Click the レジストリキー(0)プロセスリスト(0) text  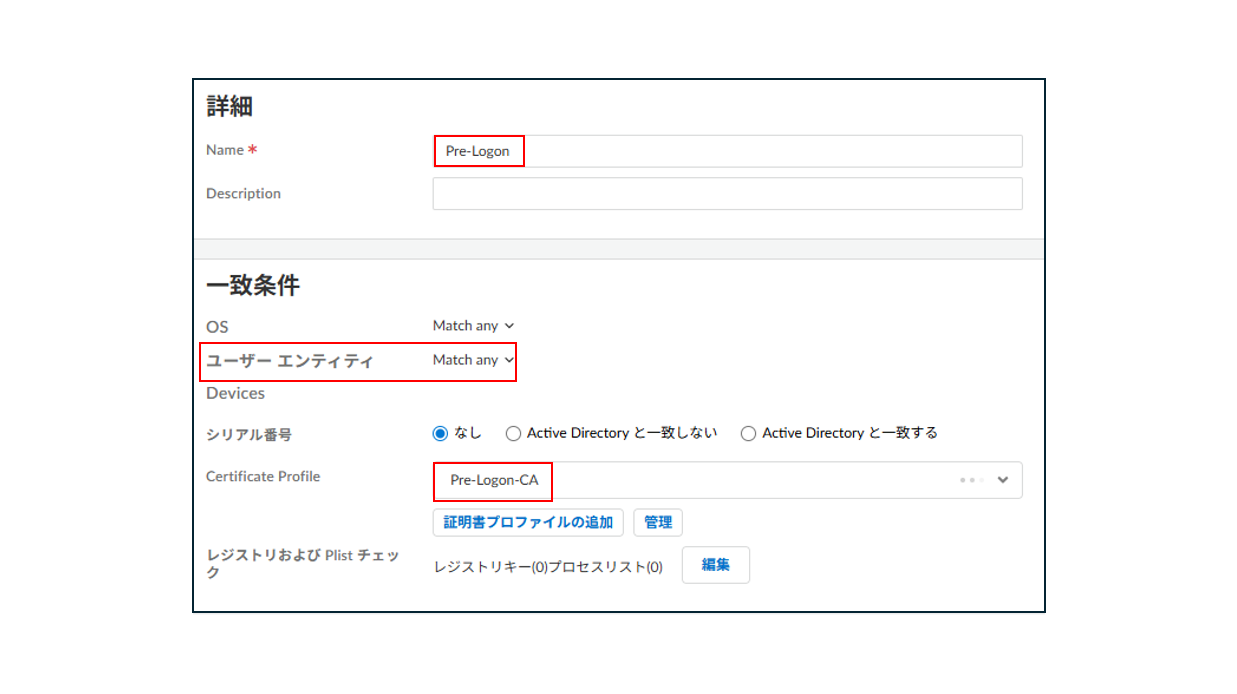(548, 567)
